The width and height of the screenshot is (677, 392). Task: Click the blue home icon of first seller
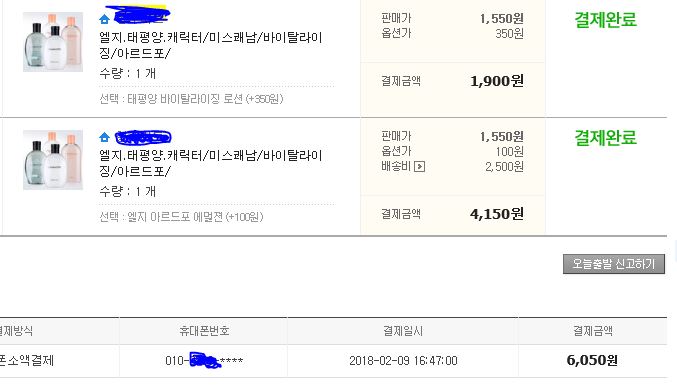point(104,19)
